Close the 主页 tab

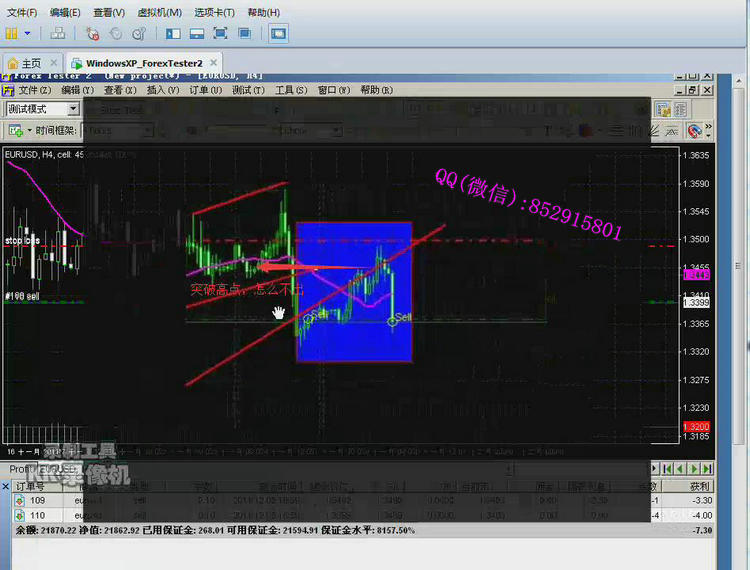tap(51, 63)
